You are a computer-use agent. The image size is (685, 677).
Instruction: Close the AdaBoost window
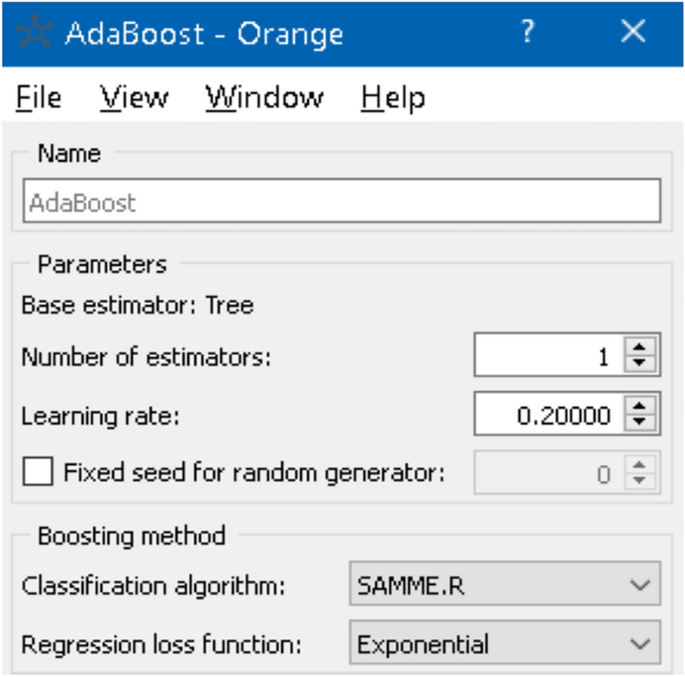(x=633, y=31)
